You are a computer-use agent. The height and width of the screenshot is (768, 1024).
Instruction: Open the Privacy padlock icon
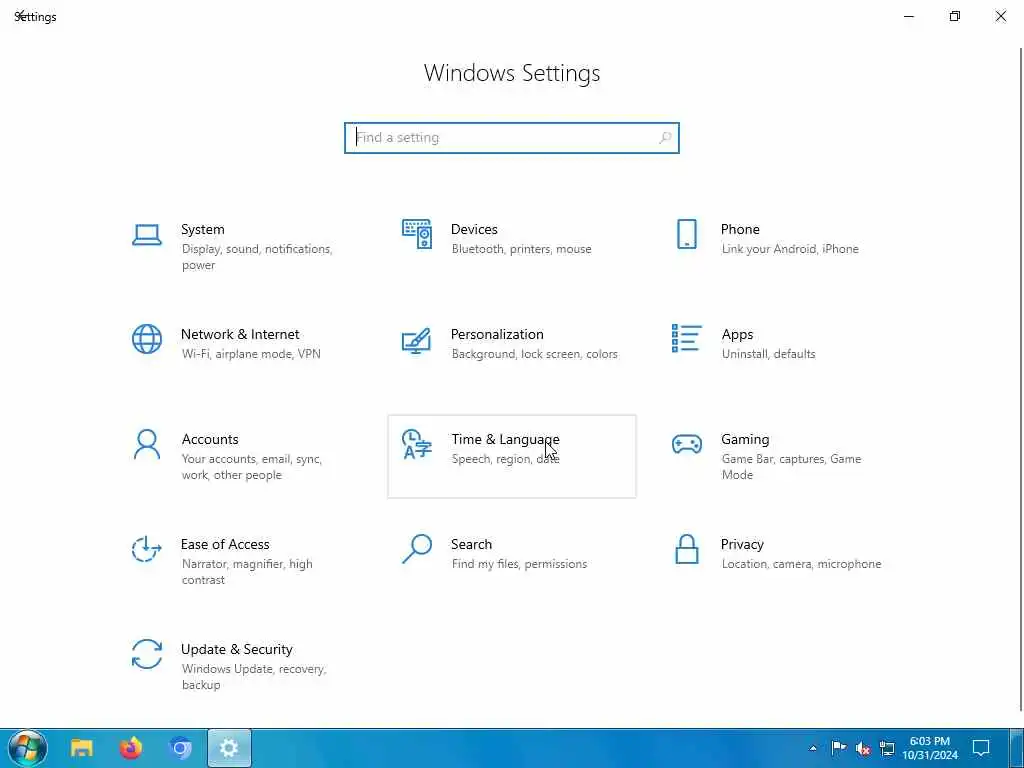(686, 549)
